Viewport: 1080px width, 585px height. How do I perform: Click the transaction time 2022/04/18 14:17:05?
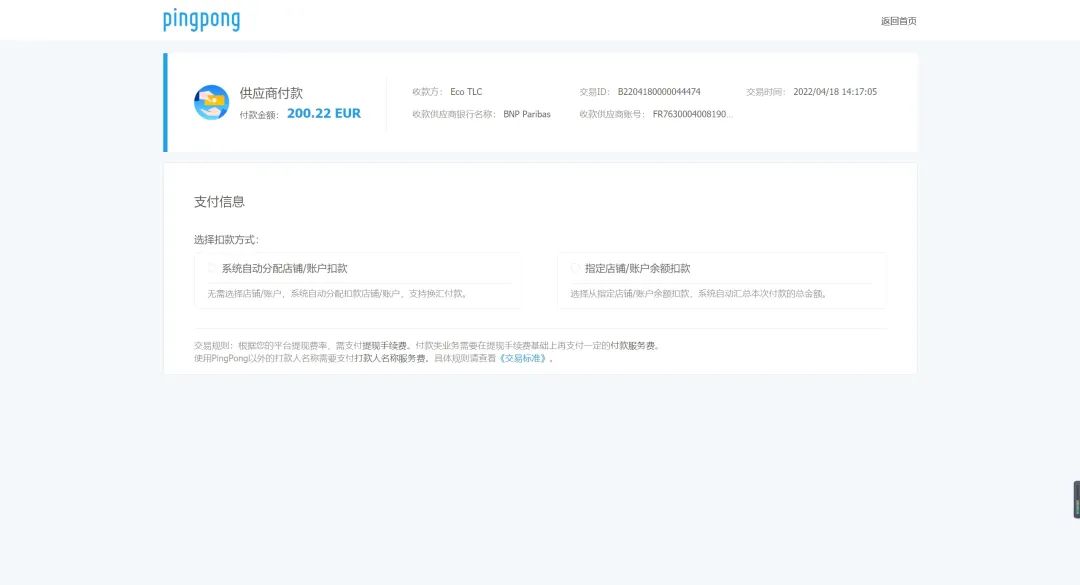tap(837, 91)
